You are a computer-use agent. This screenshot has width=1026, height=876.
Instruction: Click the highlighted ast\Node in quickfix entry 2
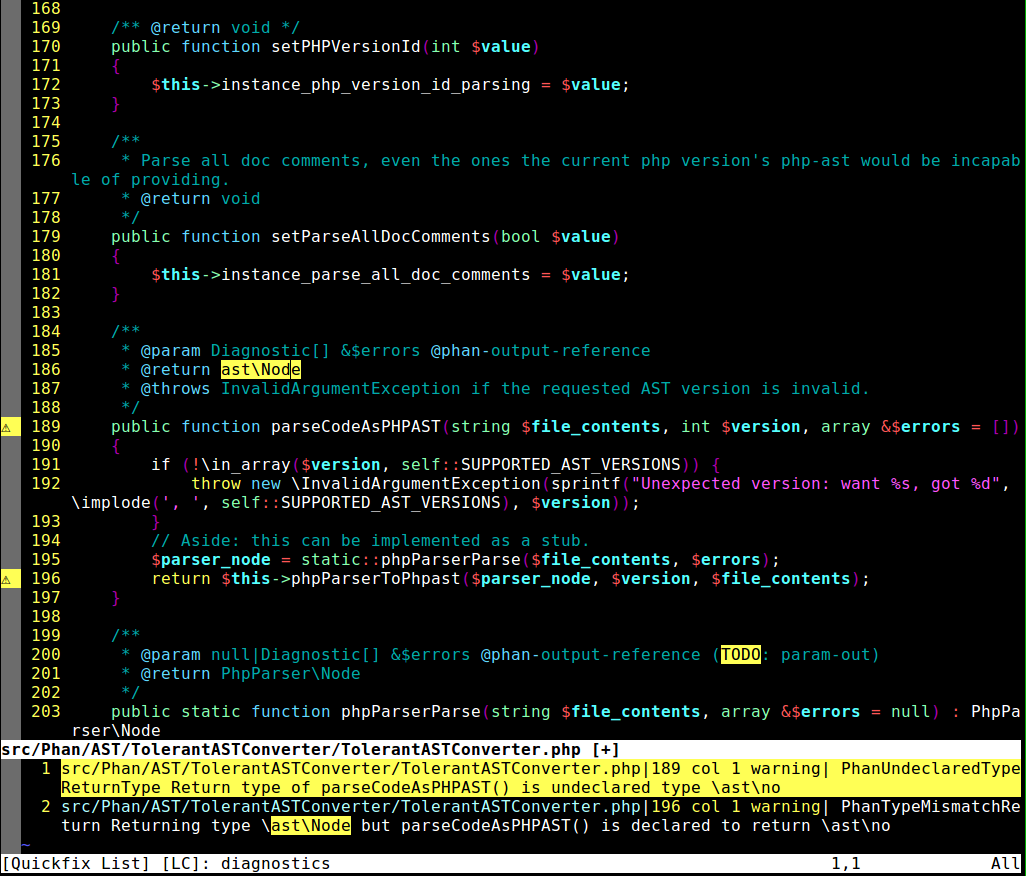310,826
